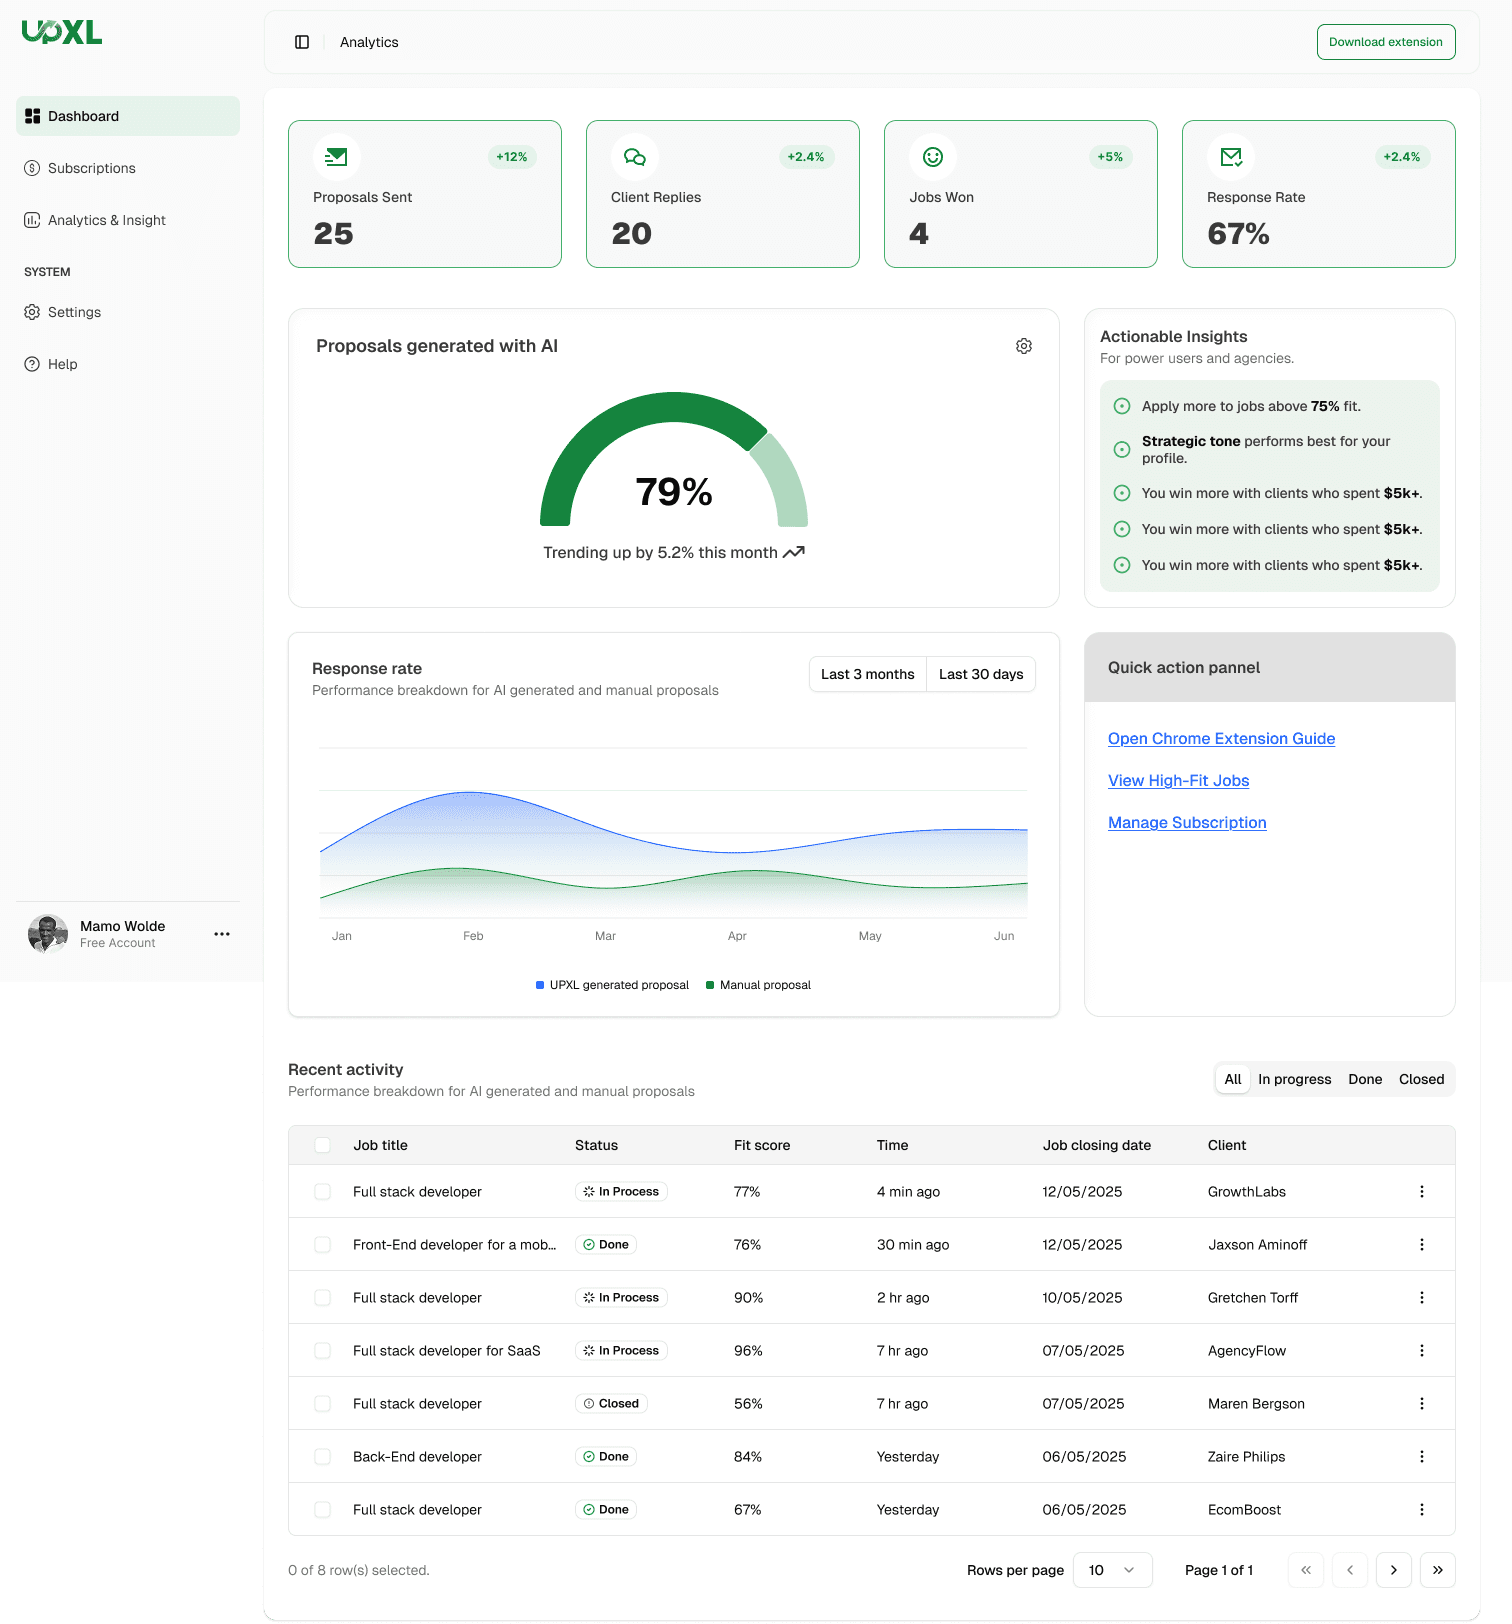
Task: Click the Strategic tone insight bullet icon
Action: coord(1122,450)
